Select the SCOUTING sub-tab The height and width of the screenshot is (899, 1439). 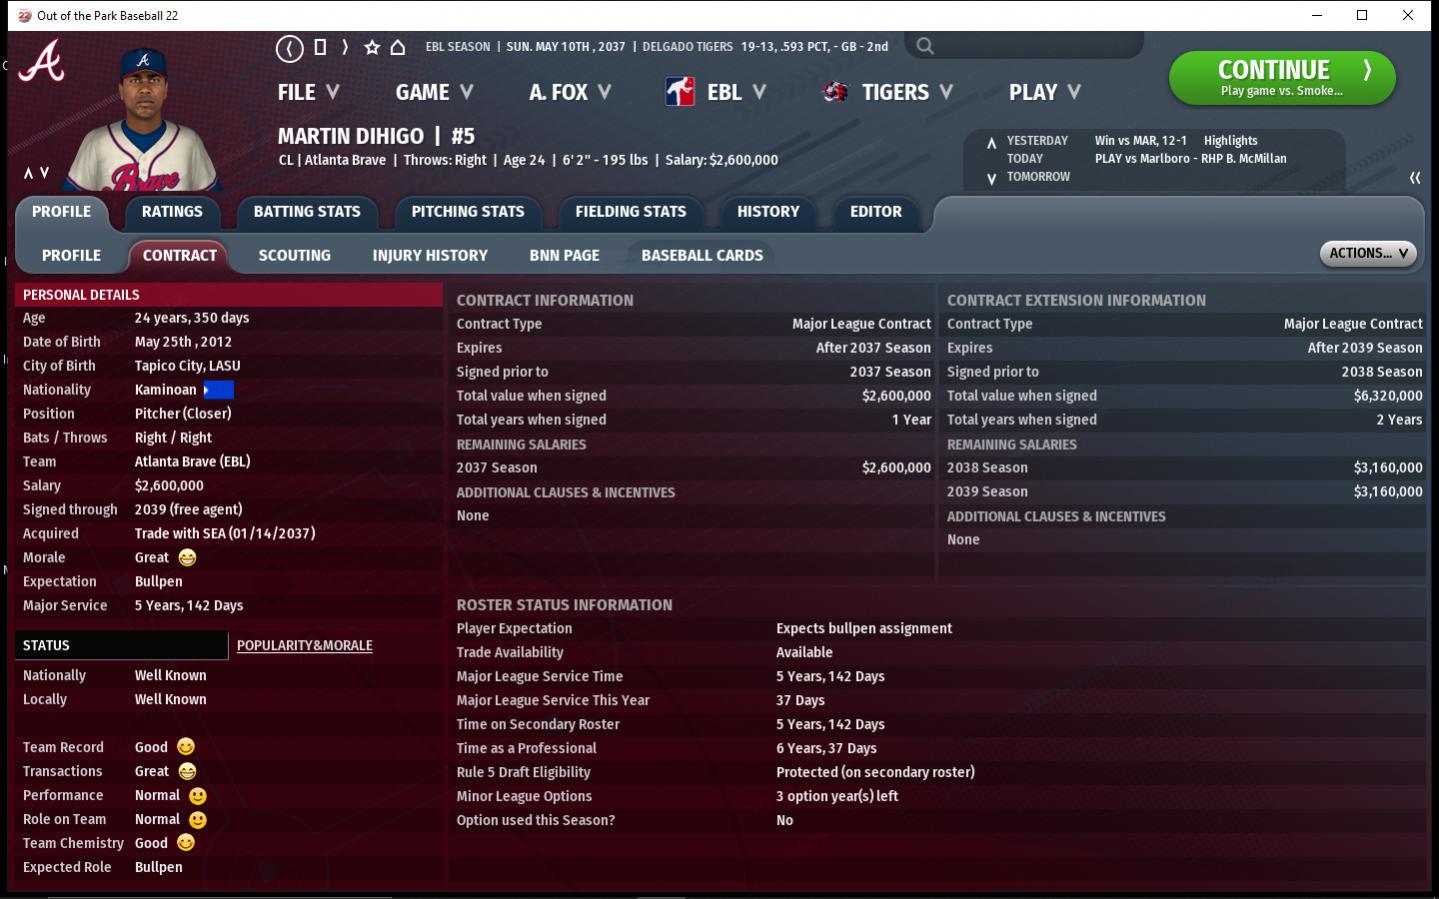294,256
